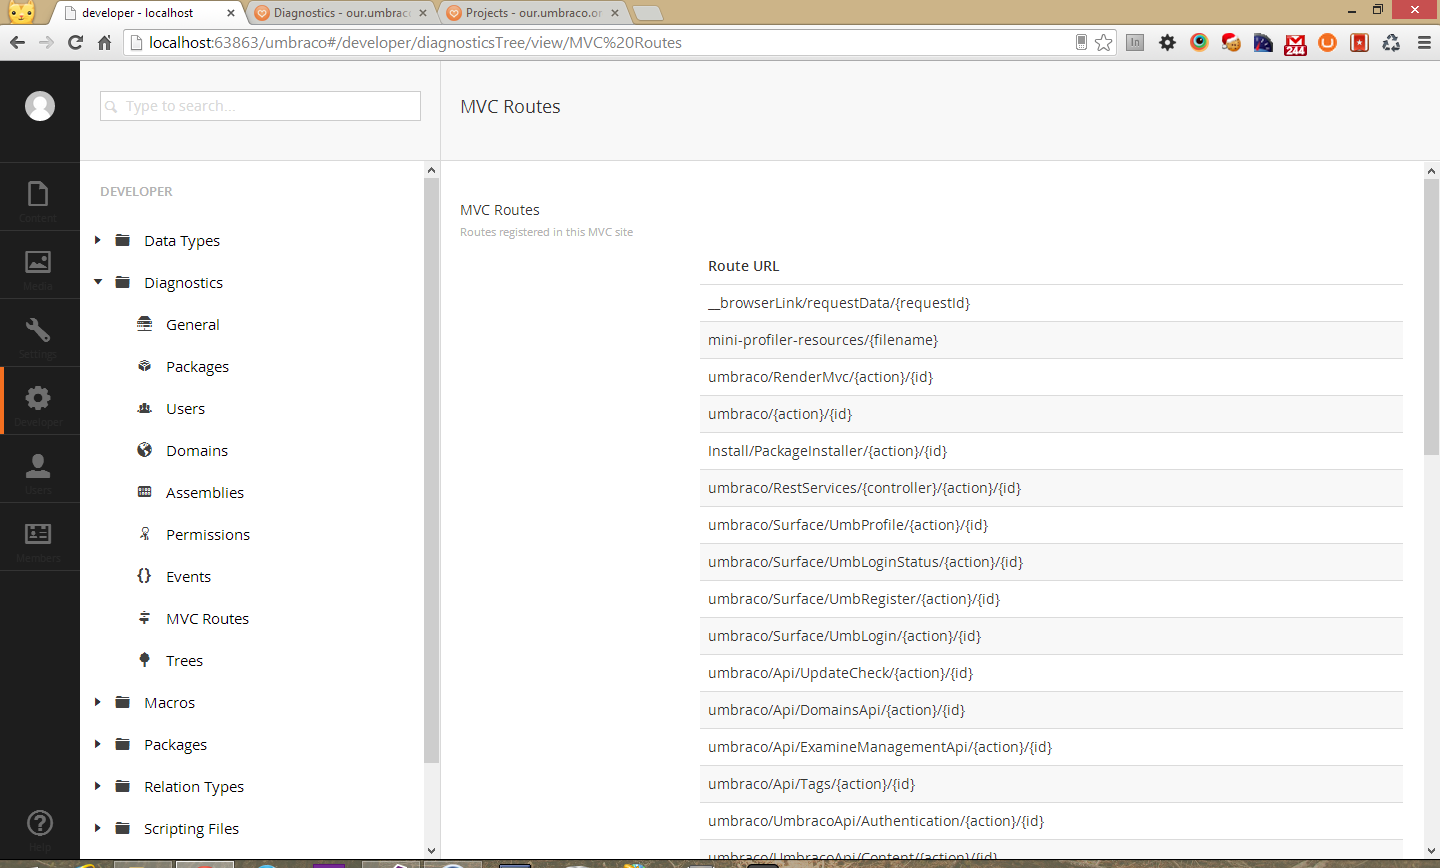Expand the Scripting Files tree node

pyautogui.click(x=97, y=828)
